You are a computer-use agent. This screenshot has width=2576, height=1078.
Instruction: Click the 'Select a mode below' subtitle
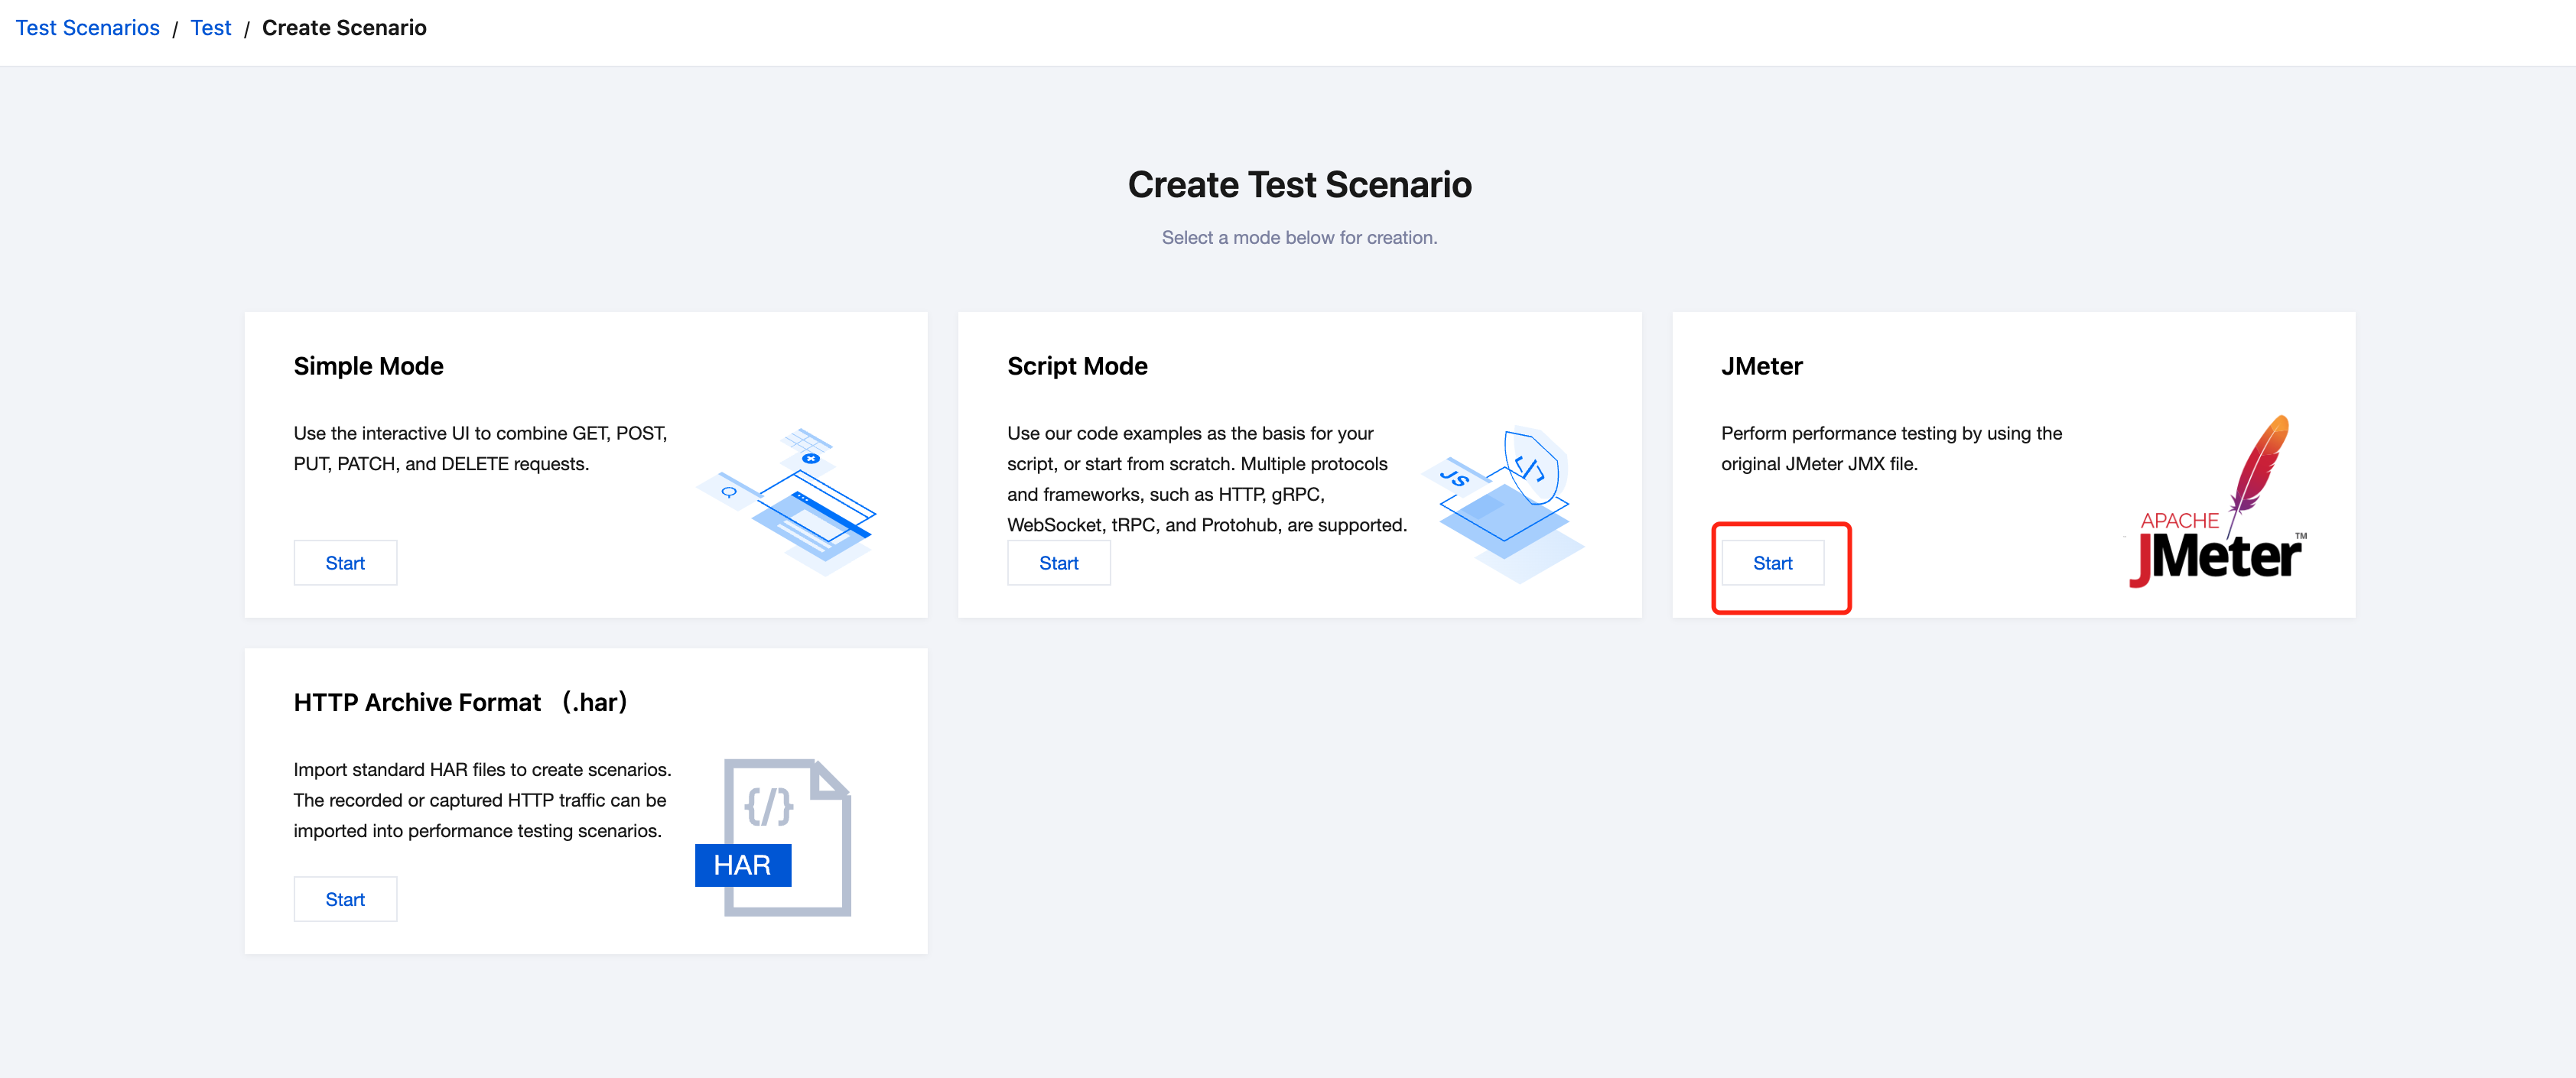pyautogui.click(x=1299, y=237)
